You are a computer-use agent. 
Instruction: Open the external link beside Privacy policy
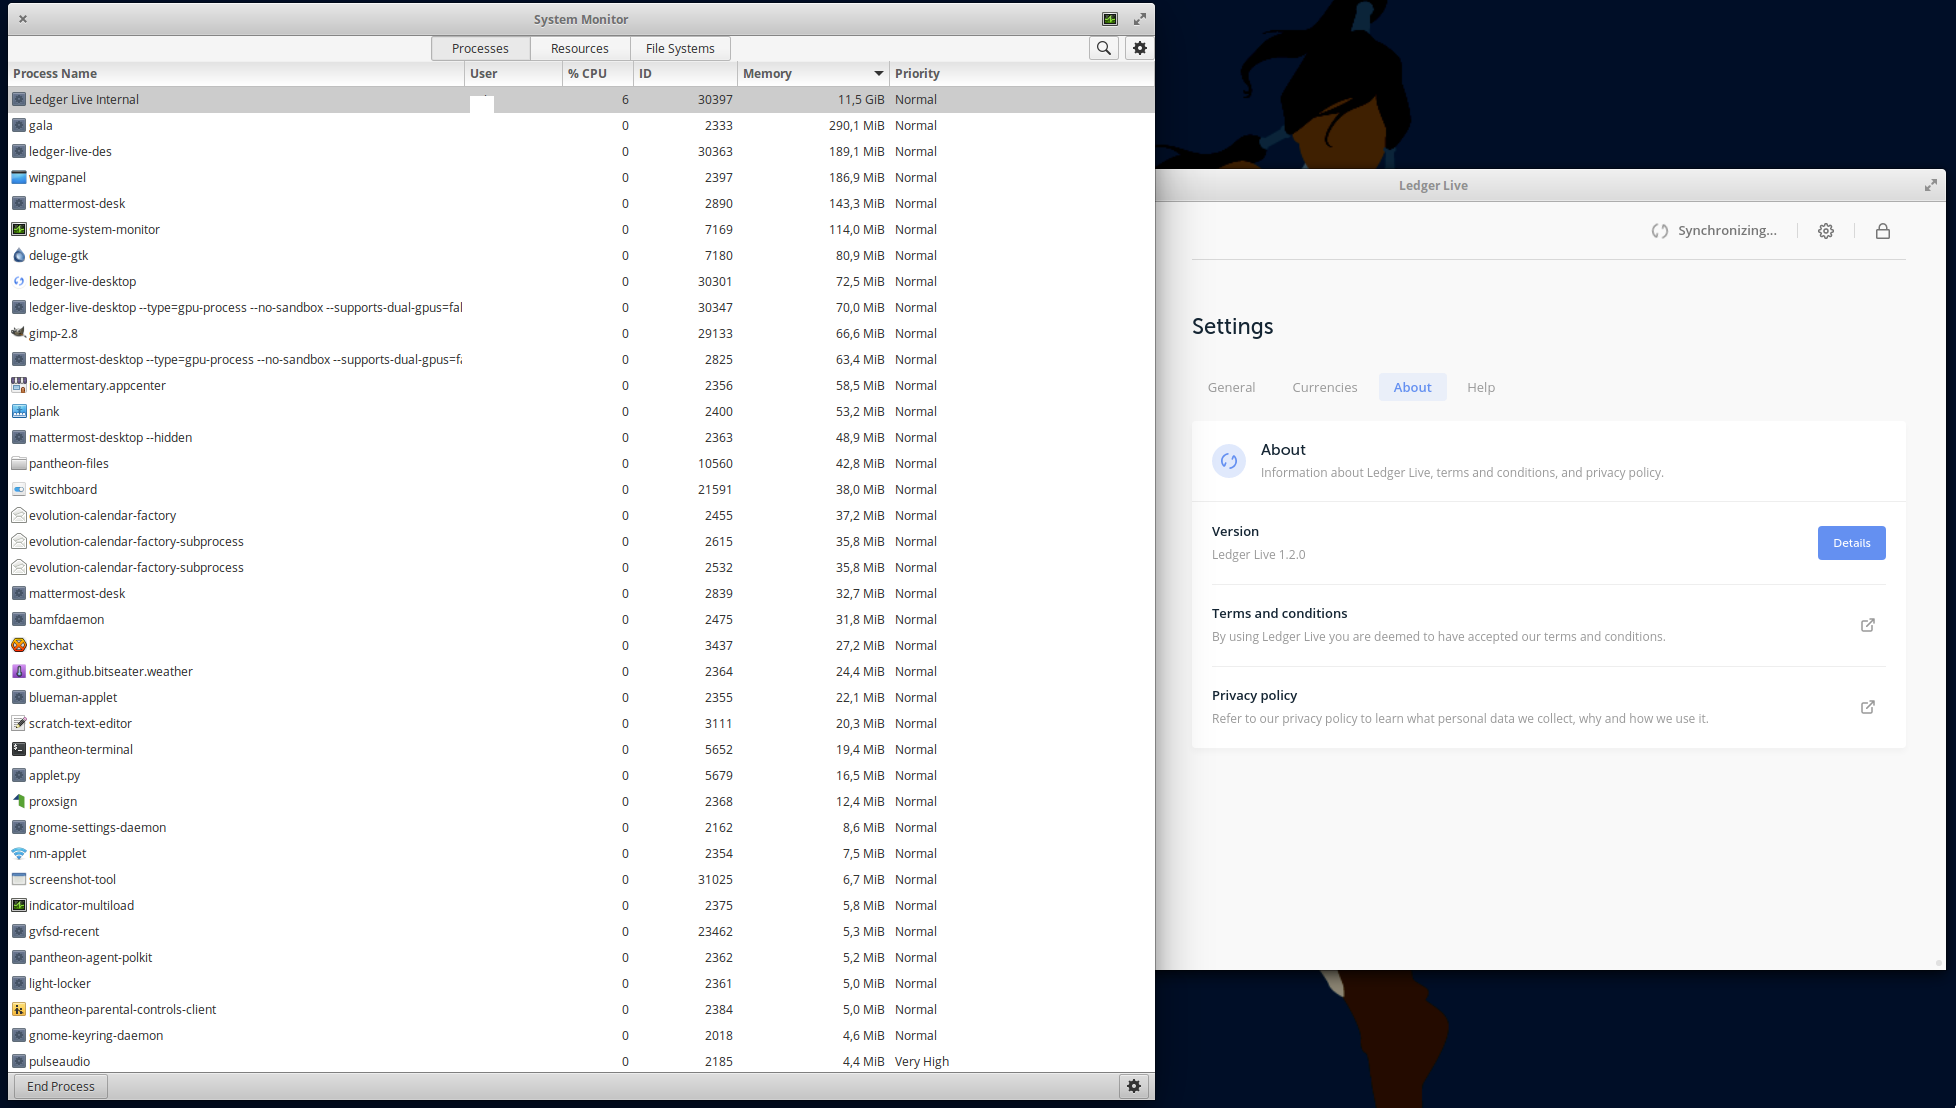coord(1868,706)
